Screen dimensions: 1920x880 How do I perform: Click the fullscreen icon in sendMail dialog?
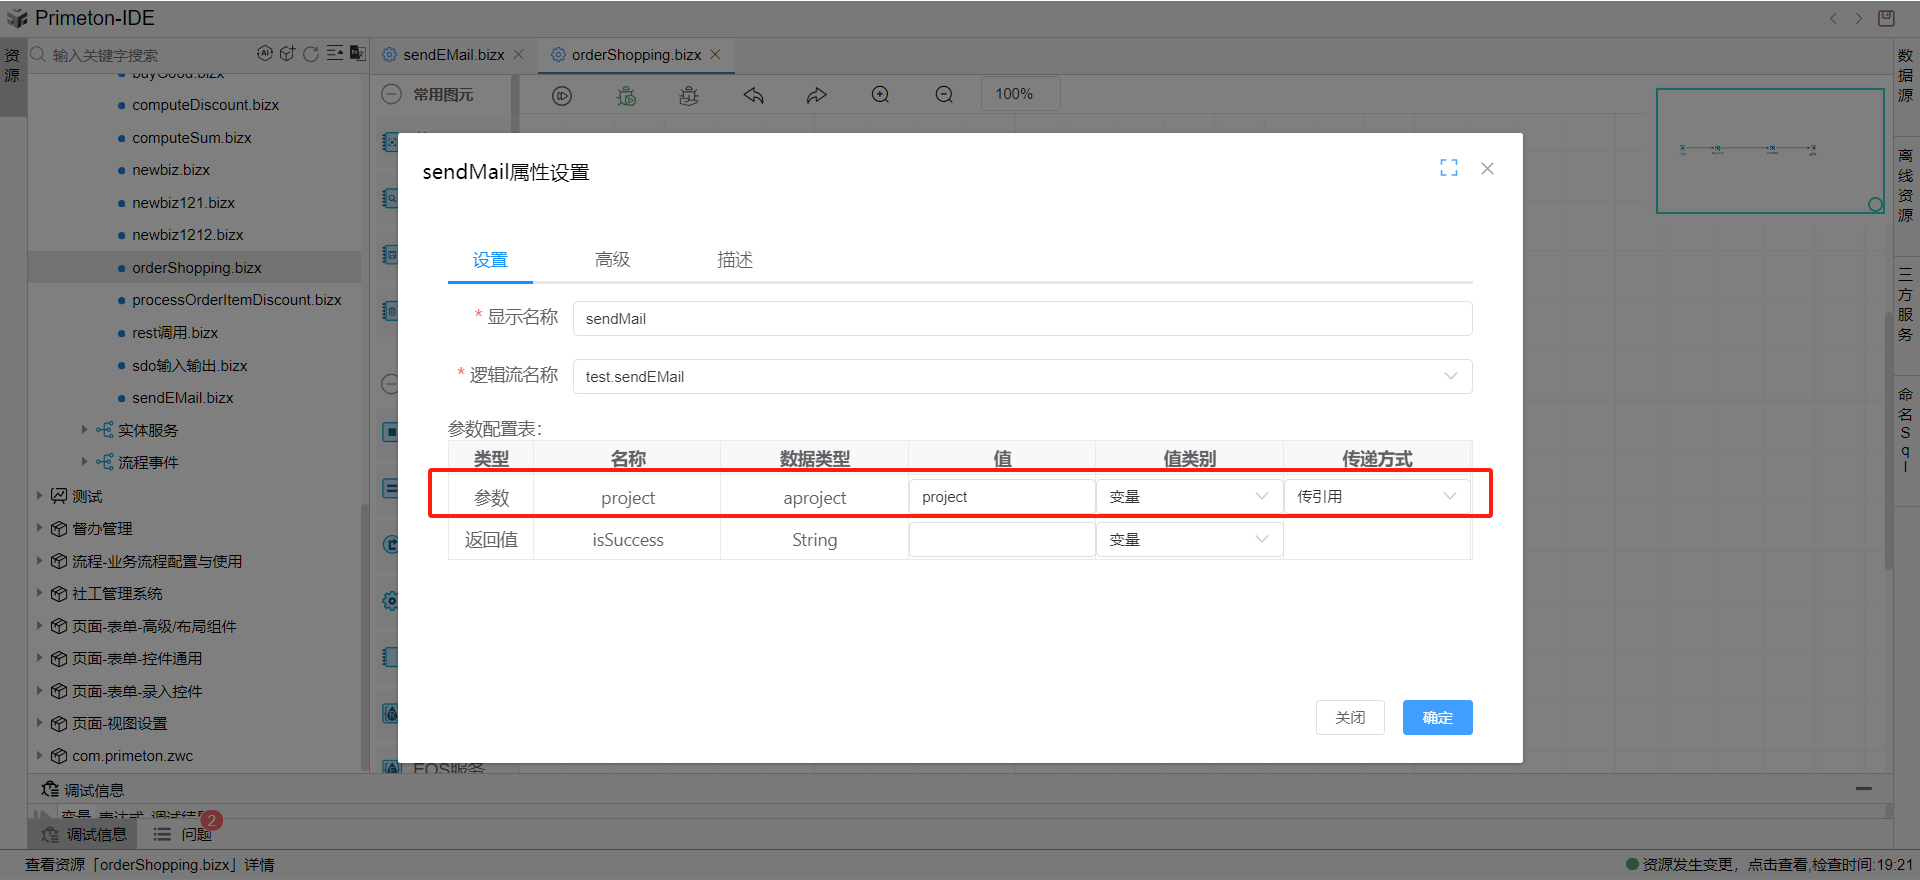click(1448, 168)
